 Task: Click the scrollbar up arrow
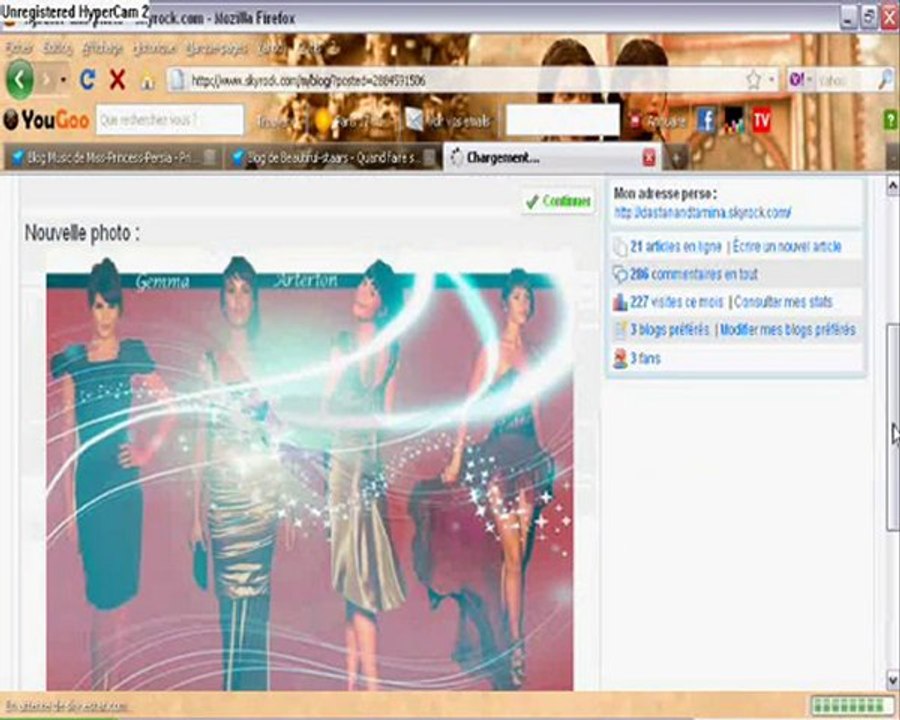[893, 186]
